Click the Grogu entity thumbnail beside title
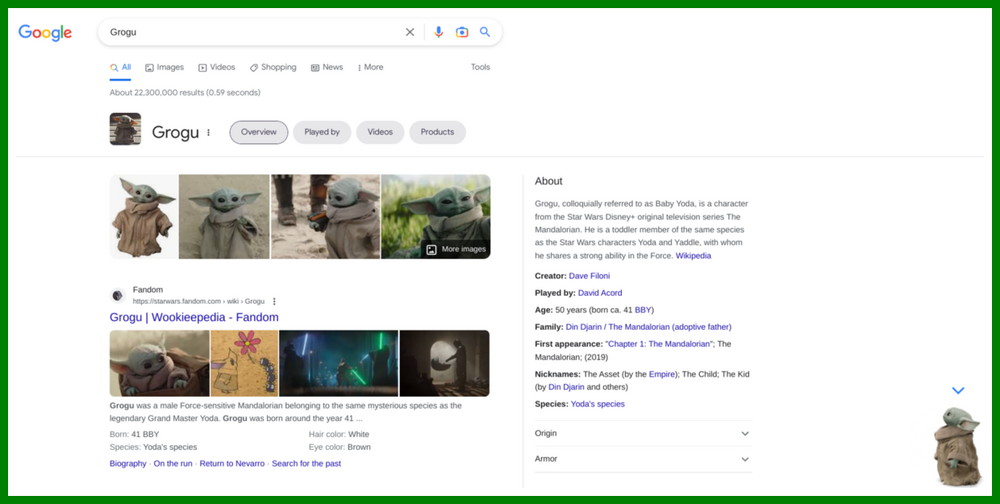The image size is (1000, 504). [x=125, y=129]
